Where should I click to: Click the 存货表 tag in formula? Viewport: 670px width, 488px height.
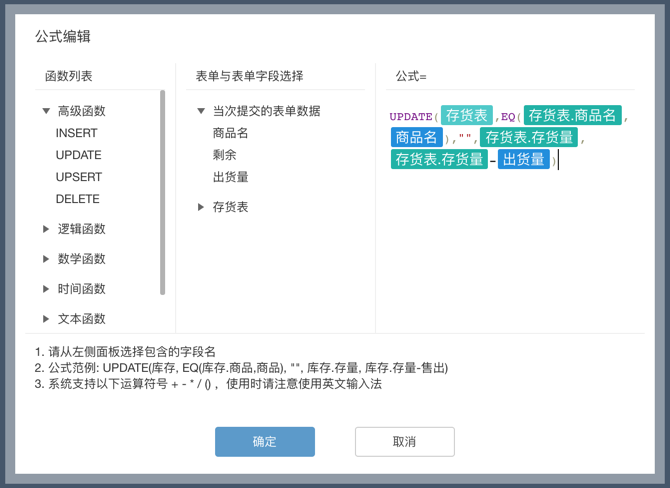click(467, 115)
